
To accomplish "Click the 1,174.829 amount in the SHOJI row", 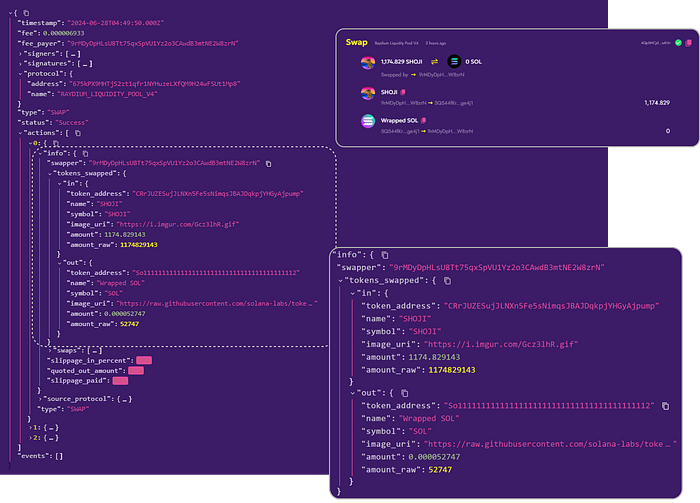I will click(657, 103).
